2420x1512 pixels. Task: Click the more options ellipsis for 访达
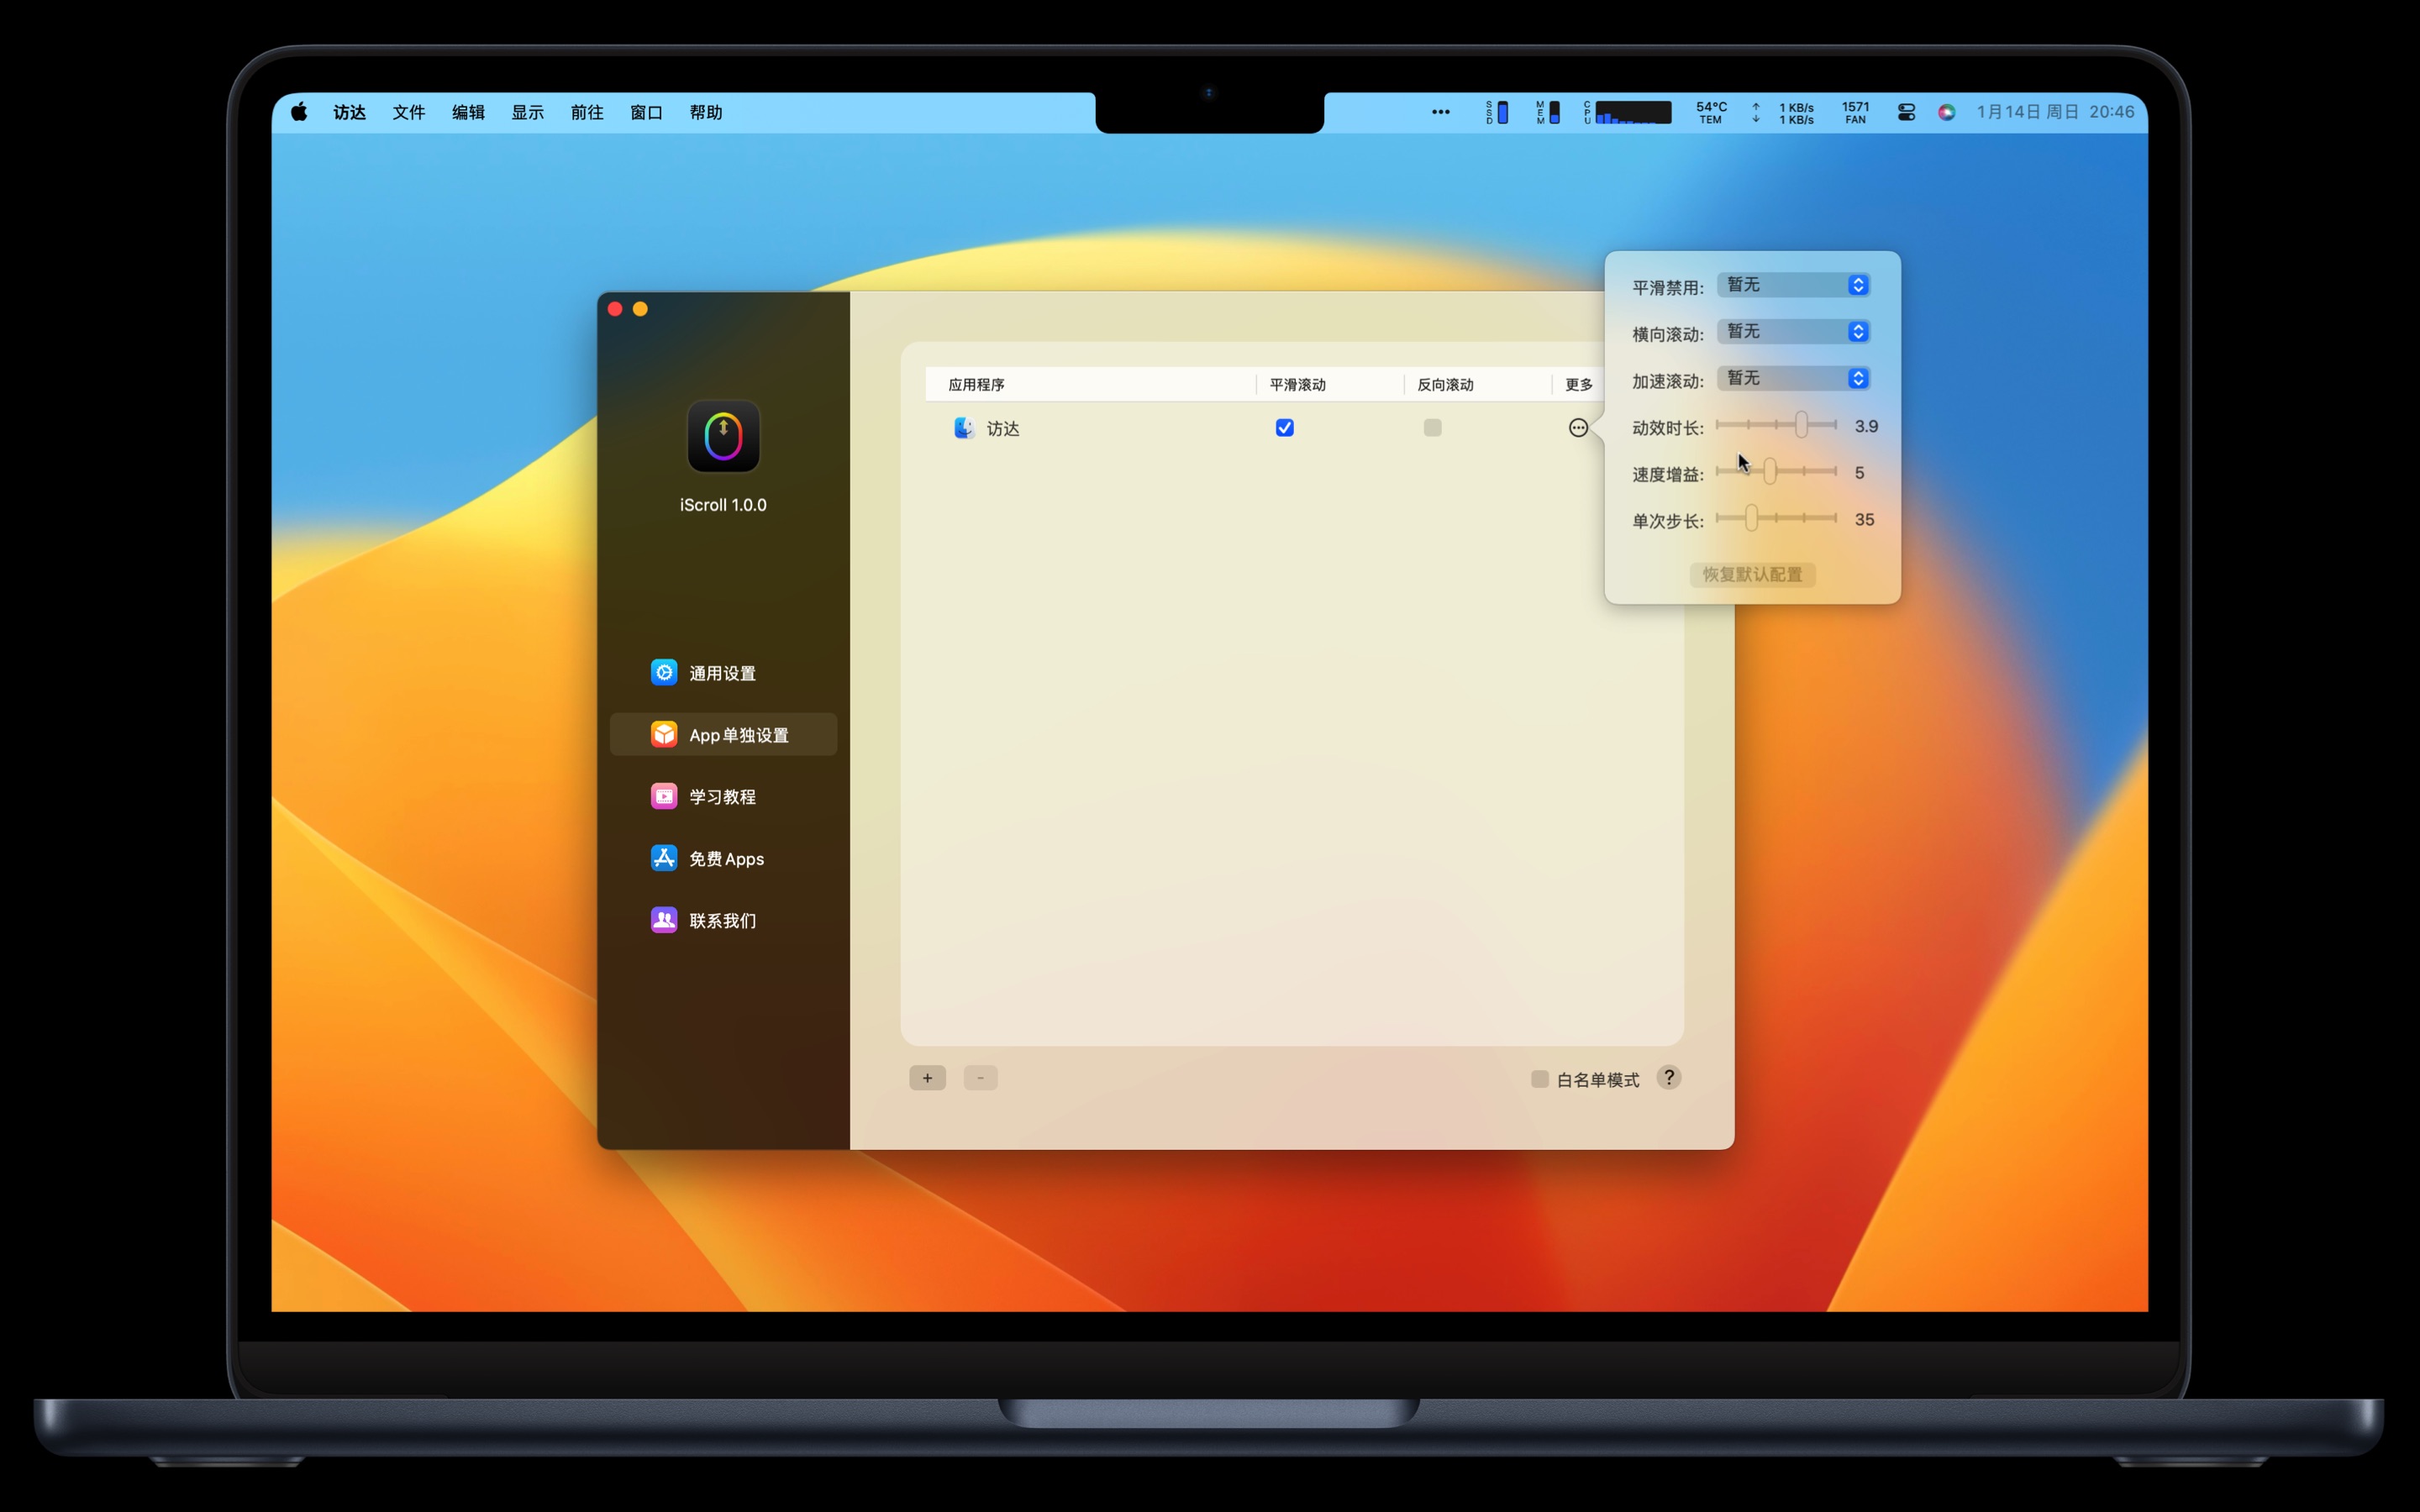(x=1578, y=428)
